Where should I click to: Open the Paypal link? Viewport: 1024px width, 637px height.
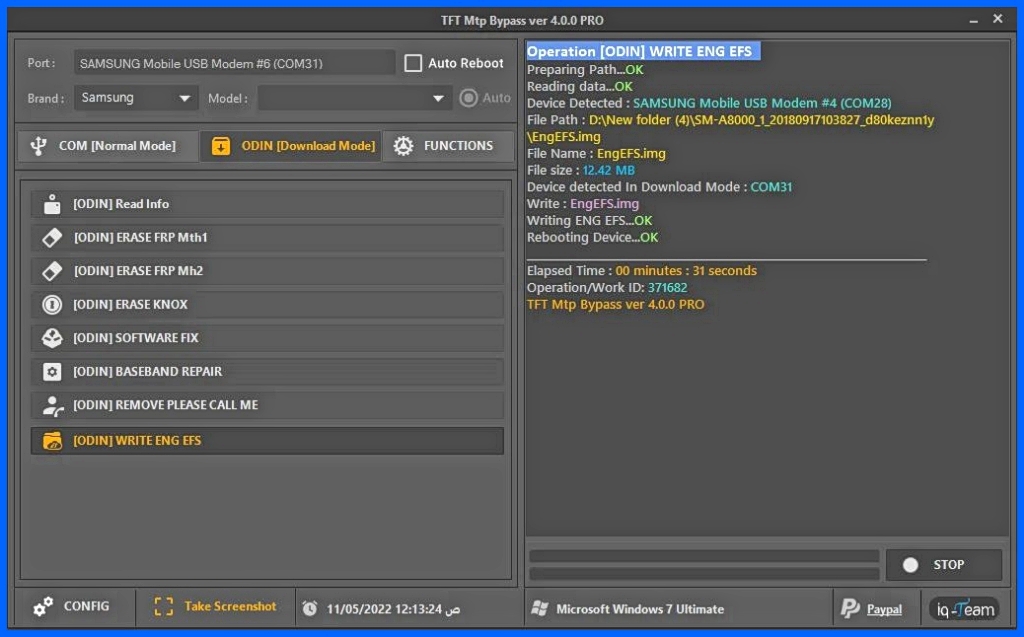[884, 610]
